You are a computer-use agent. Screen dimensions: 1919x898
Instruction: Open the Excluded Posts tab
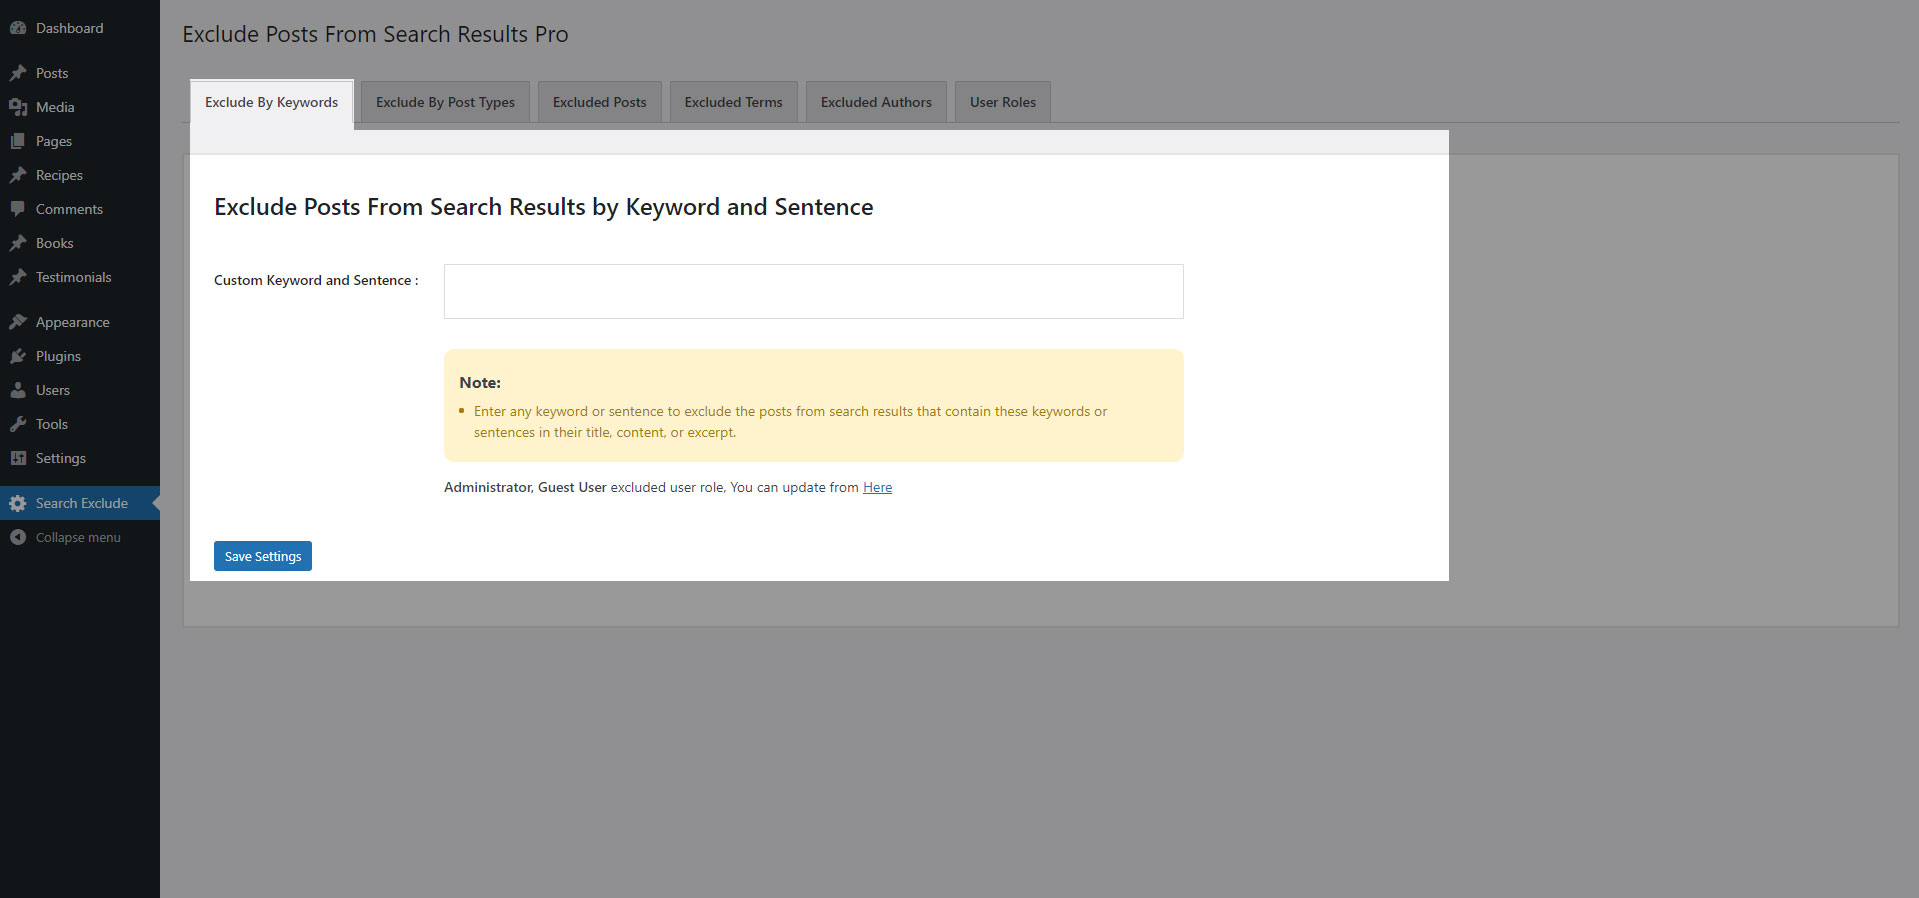click(x=600, y=102)
